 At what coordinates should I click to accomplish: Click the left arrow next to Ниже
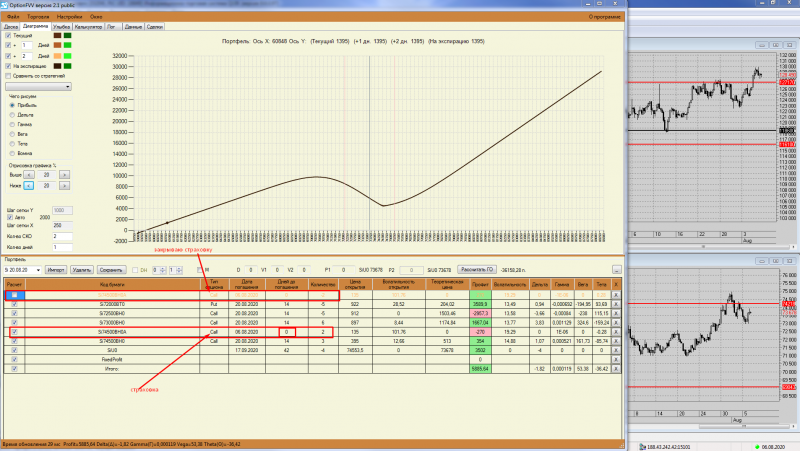pos(29,186)
